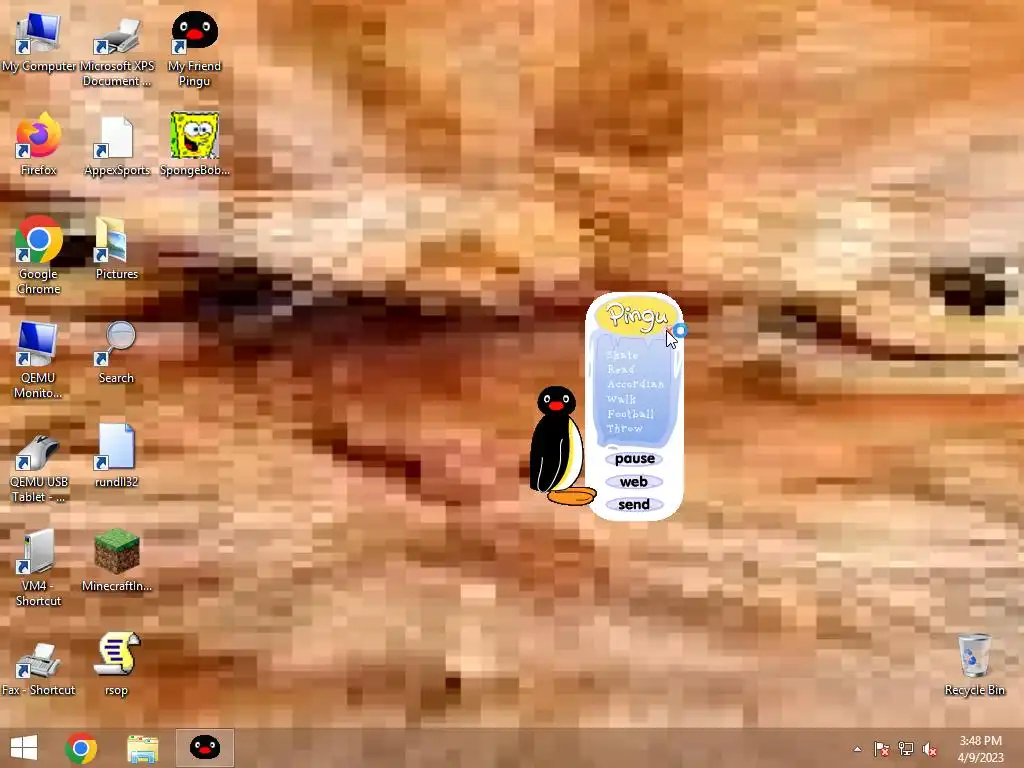Image resolution: width=1024 pixels, height=768 pixels.
Task: Open the Pictures folder shortcut
Action: tap(117, 248)
